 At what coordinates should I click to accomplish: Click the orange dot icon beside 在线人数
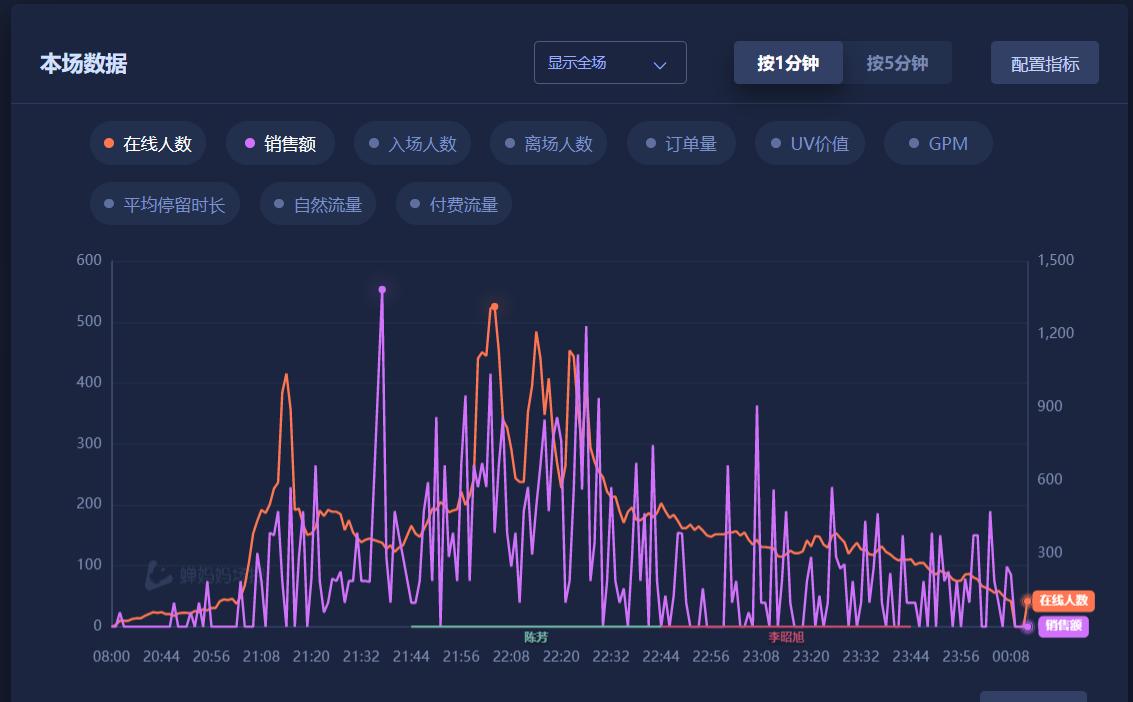pos(111,143)
